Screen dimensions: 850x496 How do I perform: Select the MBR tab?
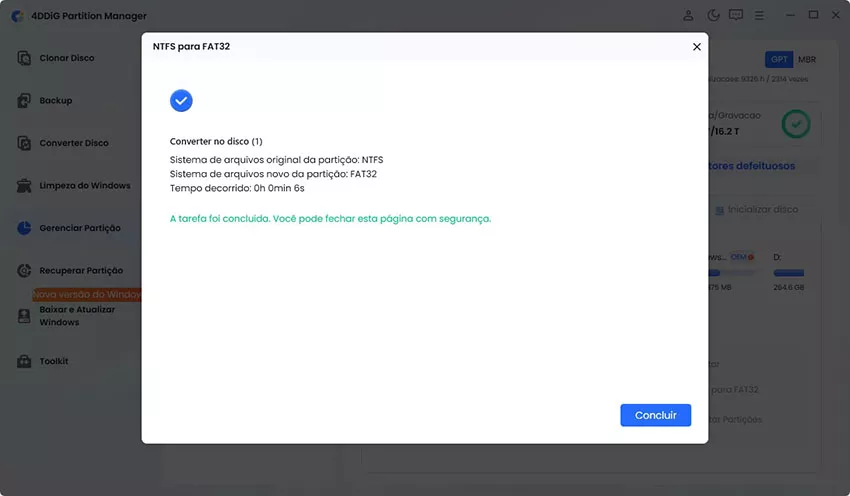click(807, 59)
